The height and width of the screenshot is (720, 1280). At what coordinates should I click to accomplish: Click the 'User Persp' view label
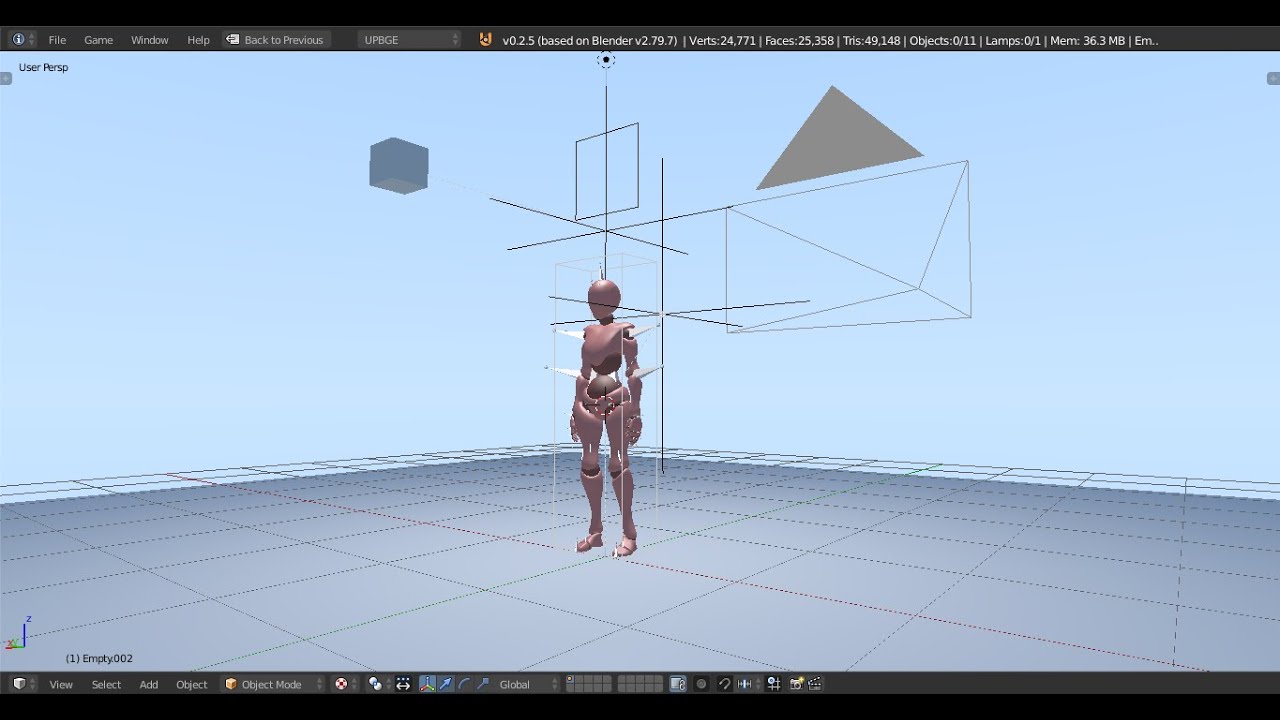[43, 67]
